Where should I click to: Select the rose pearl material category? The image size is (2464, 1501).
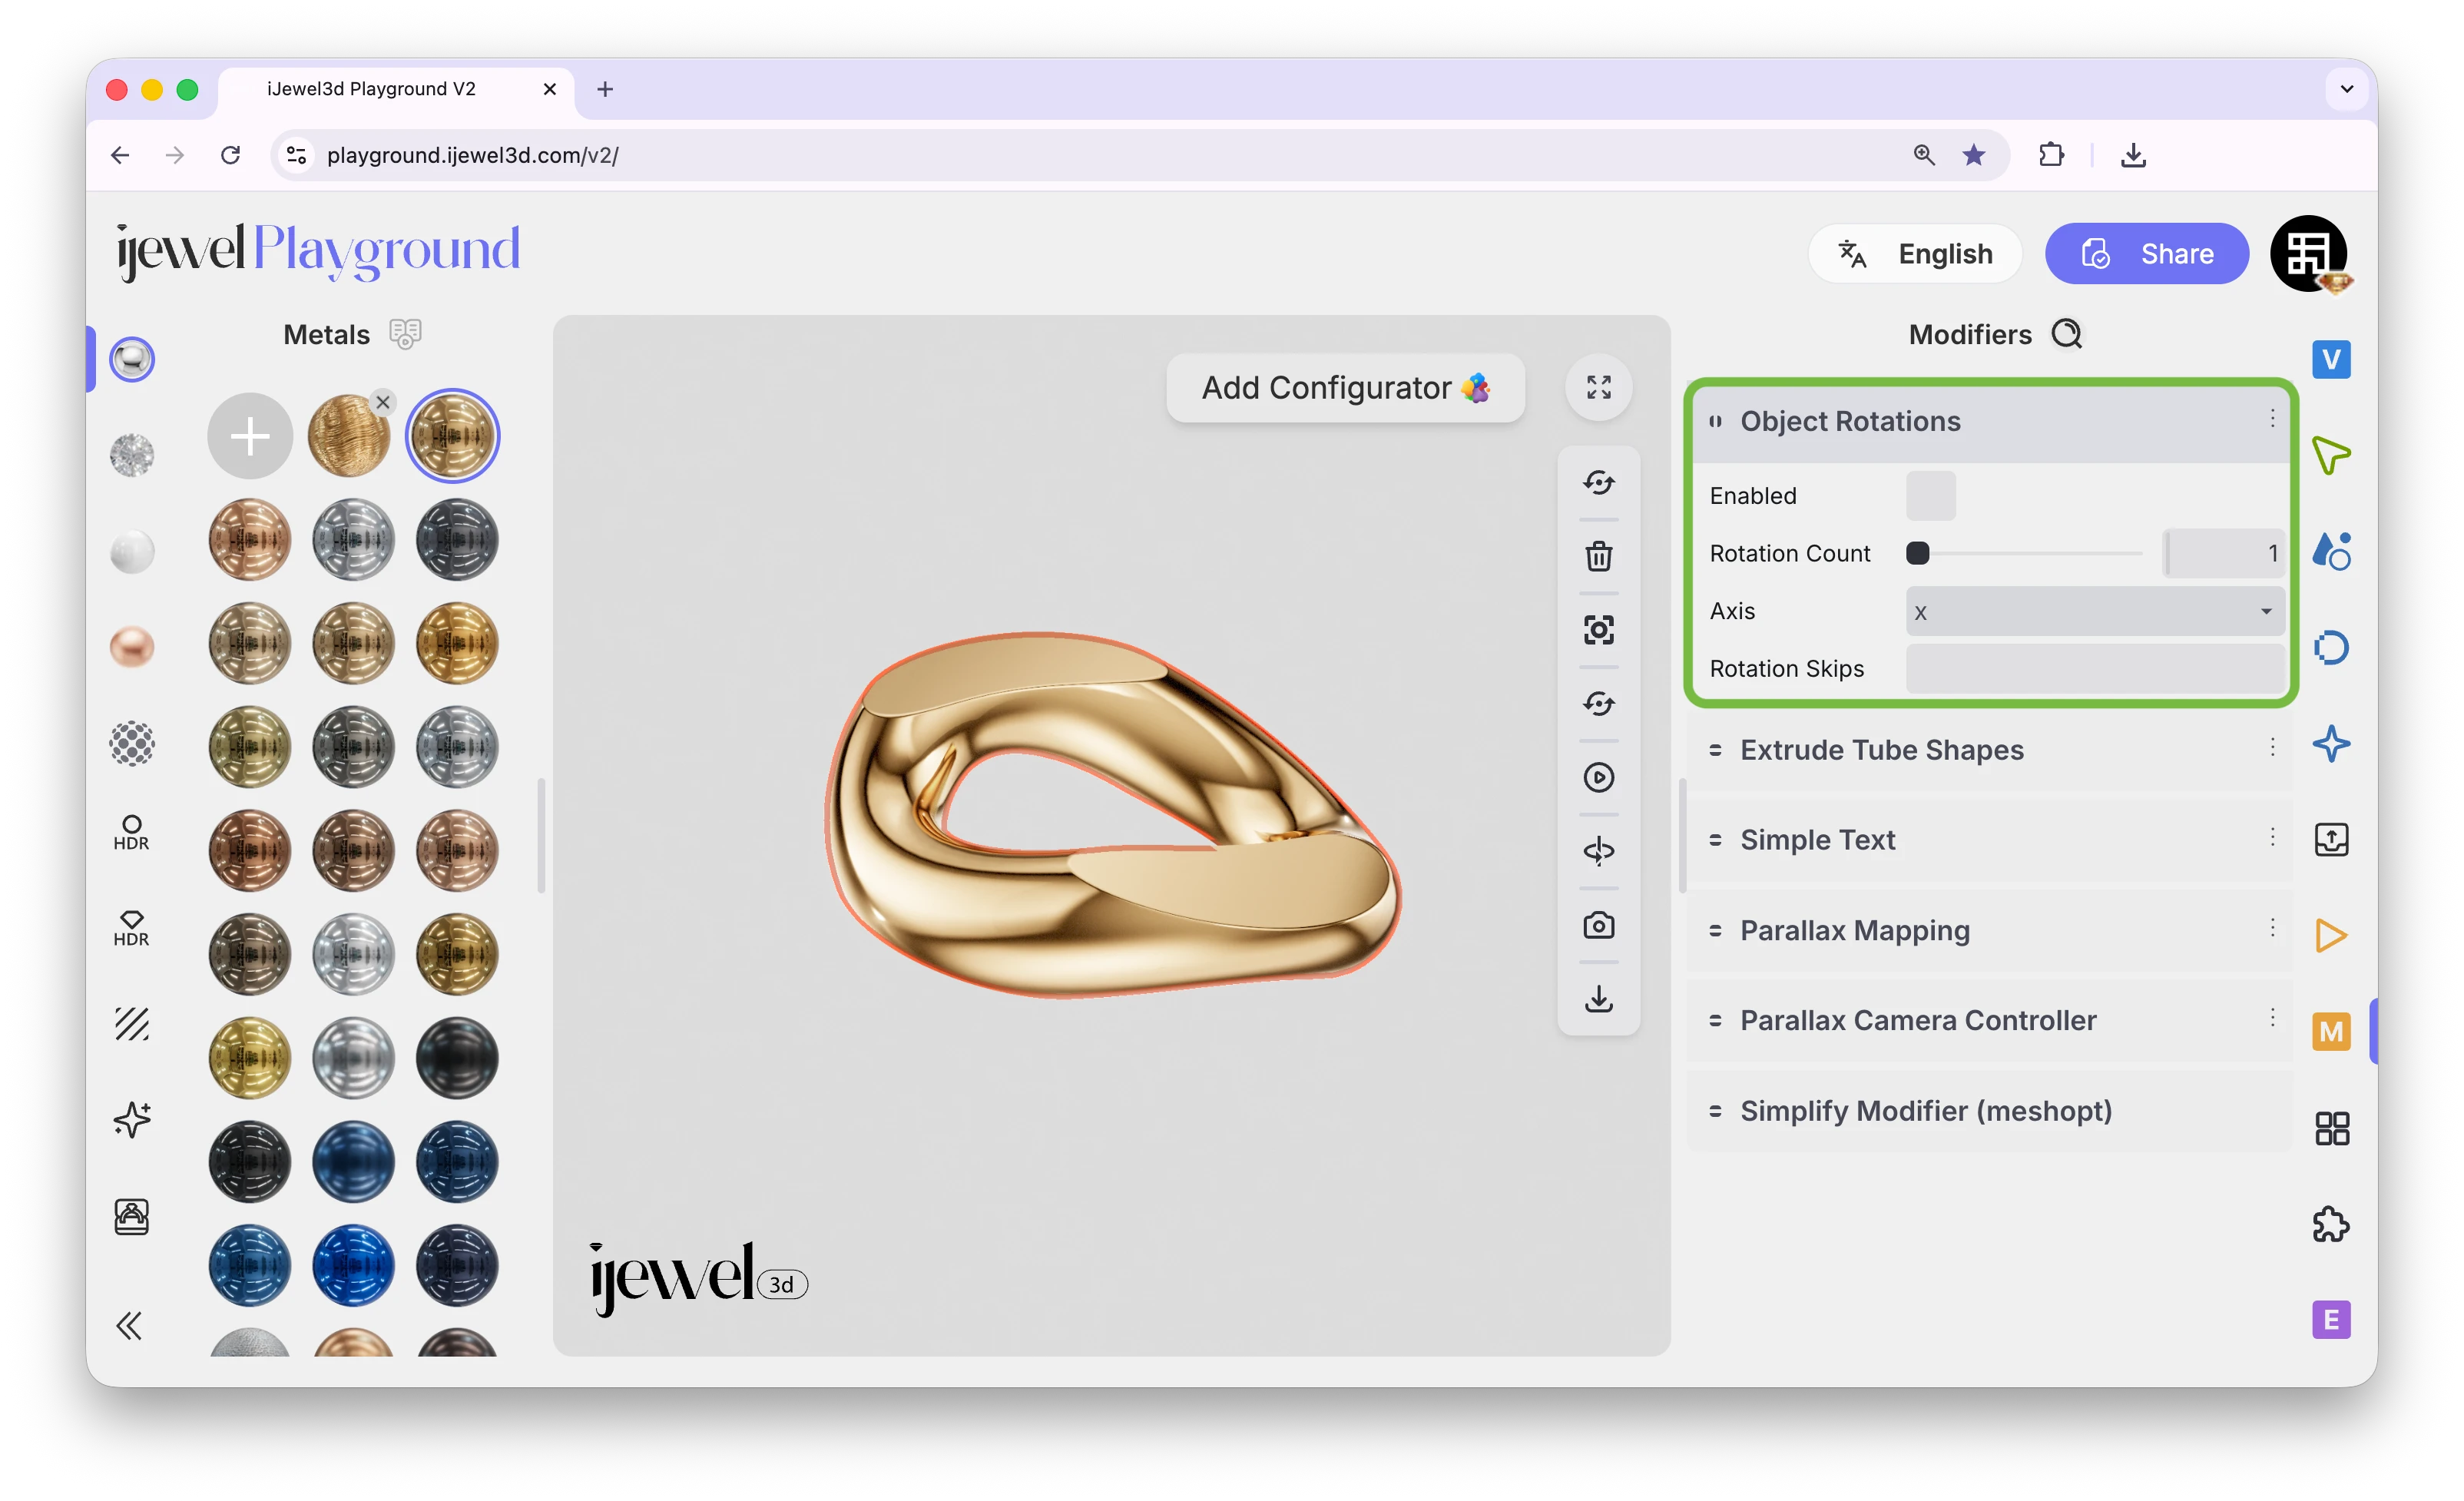[131, 647]
